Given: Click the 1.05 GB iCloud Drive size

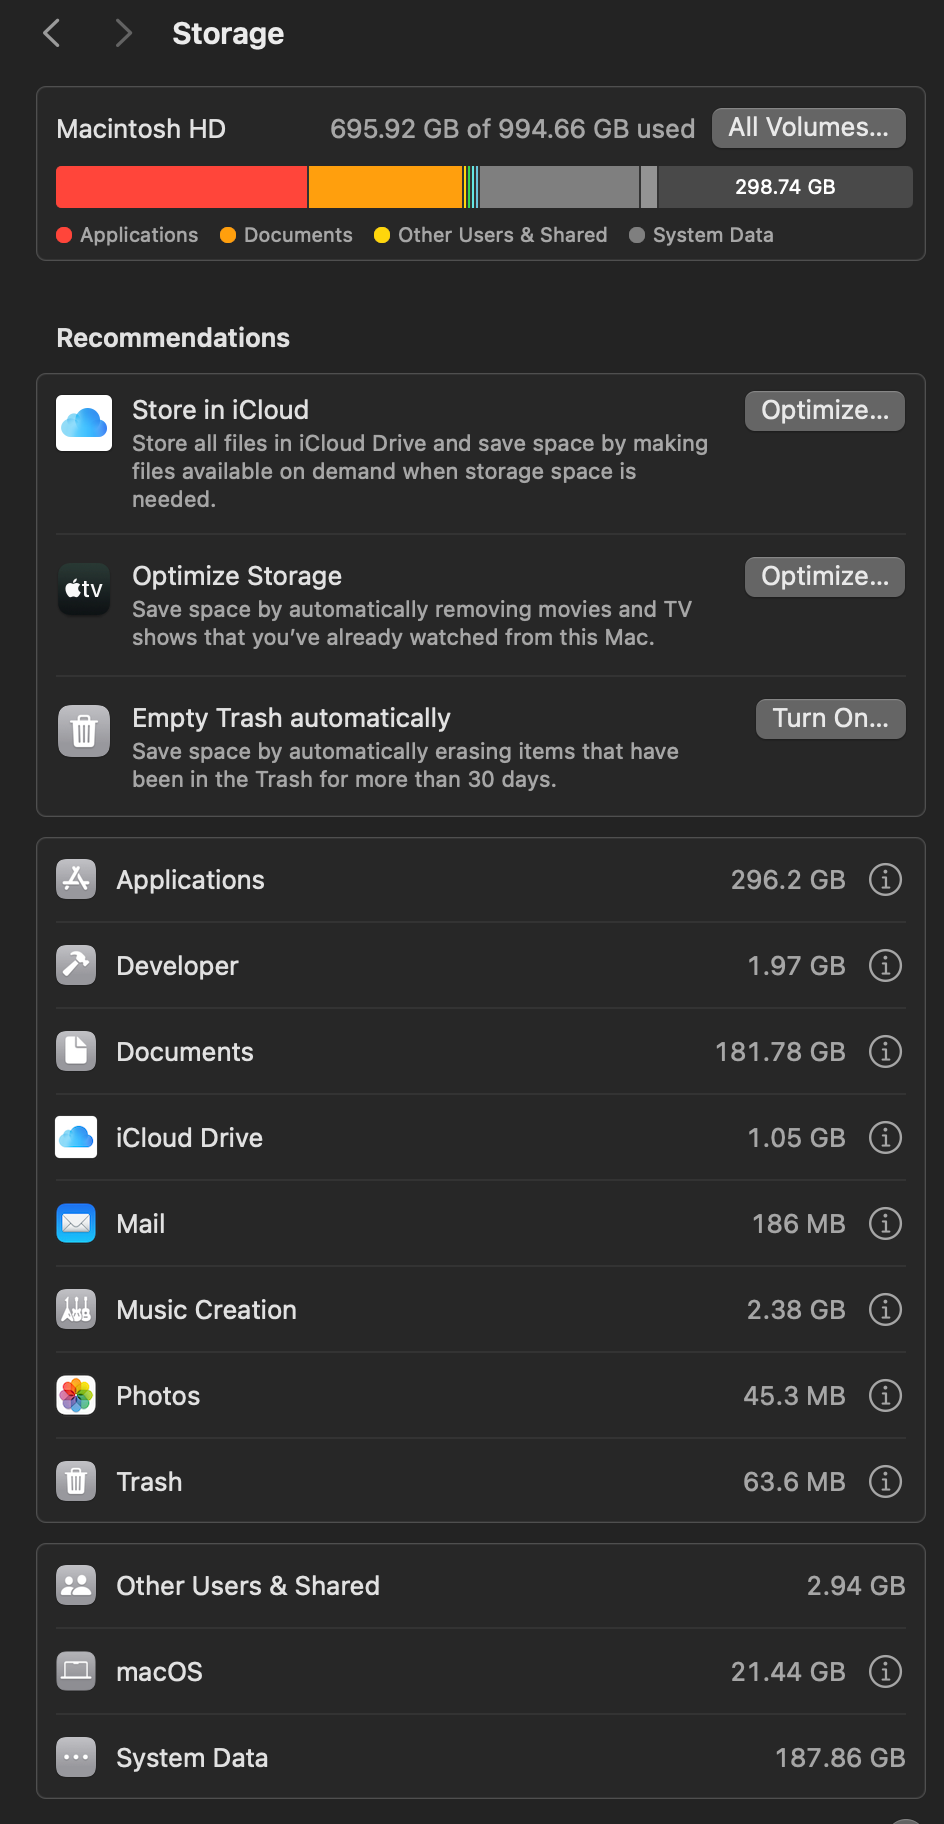Looking at the screenshot, I should click(796, 1138).
